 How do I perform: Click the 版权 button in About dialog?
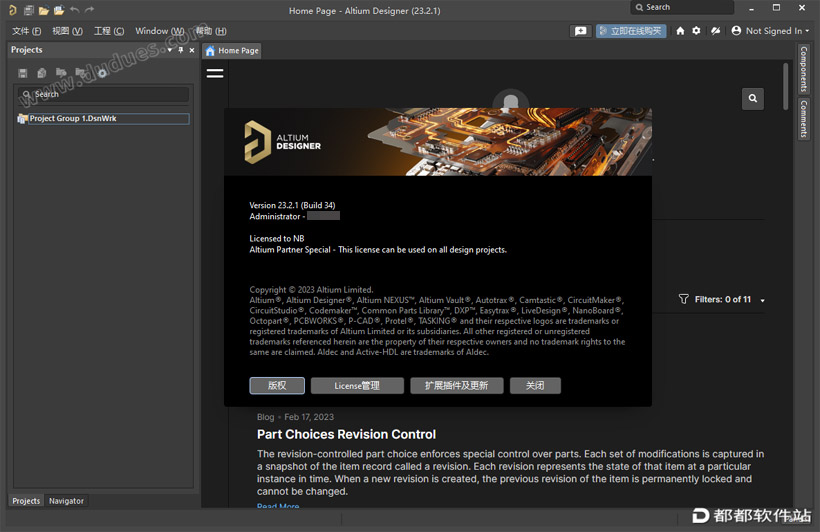point(277,386)
